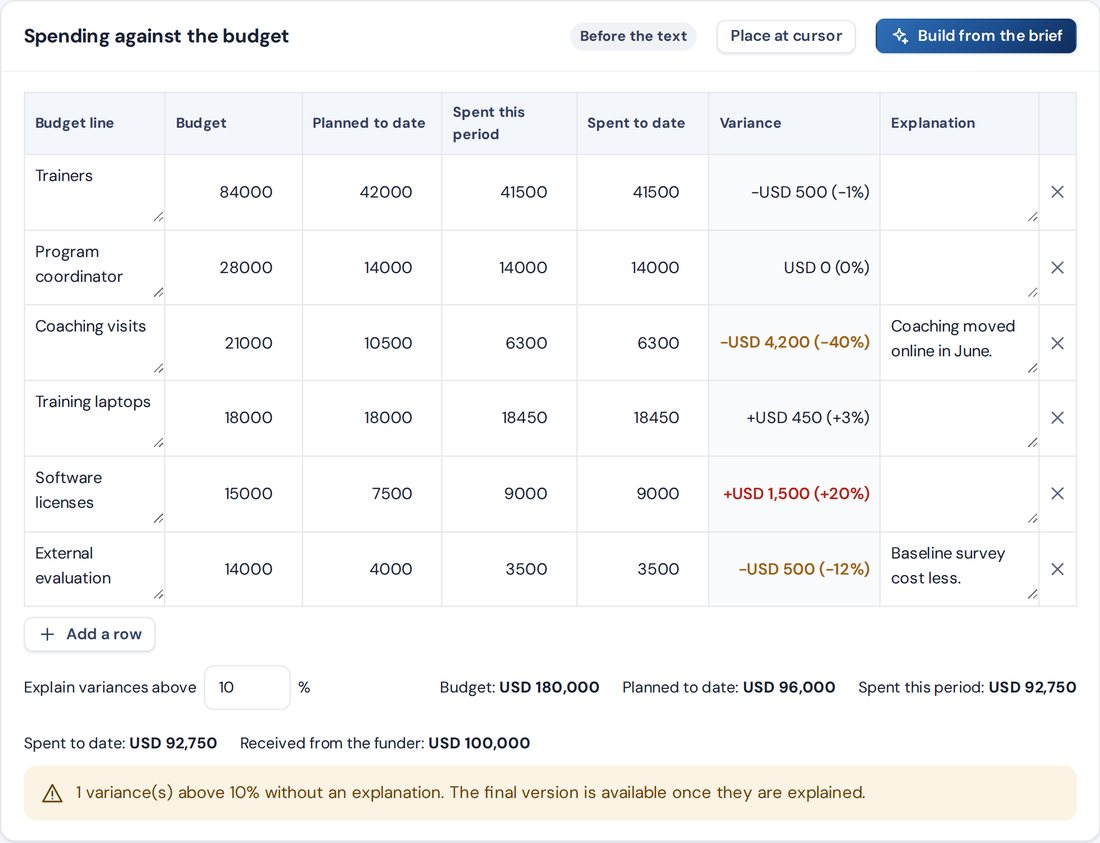Image resolution: width=1100 pixels, height=843 pixels.
Task: Edit the Program coordinator line name
Action: click(95, 267)
